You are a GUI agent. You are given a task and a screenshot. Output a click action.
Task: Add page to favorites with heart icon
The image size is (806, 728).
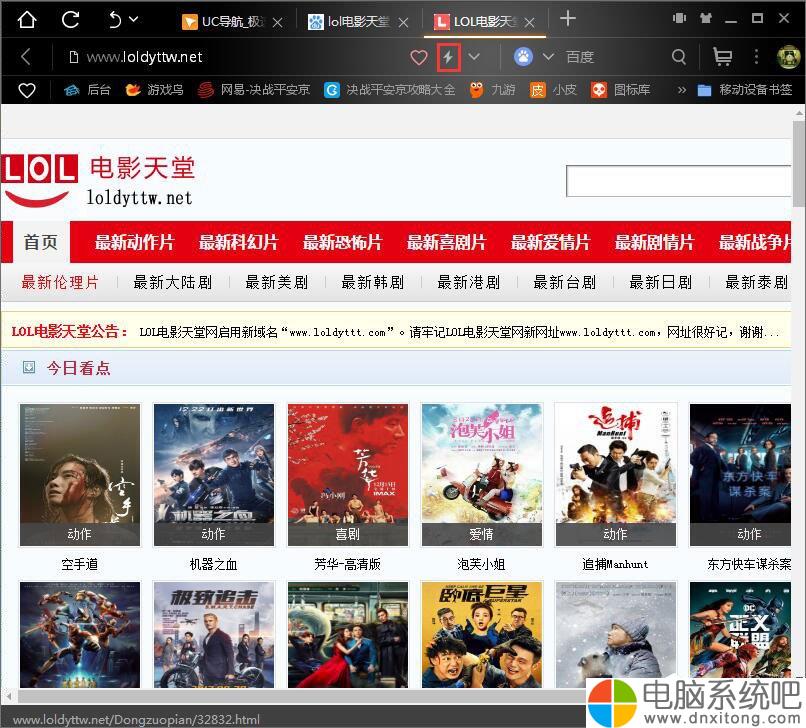[419, 57]
